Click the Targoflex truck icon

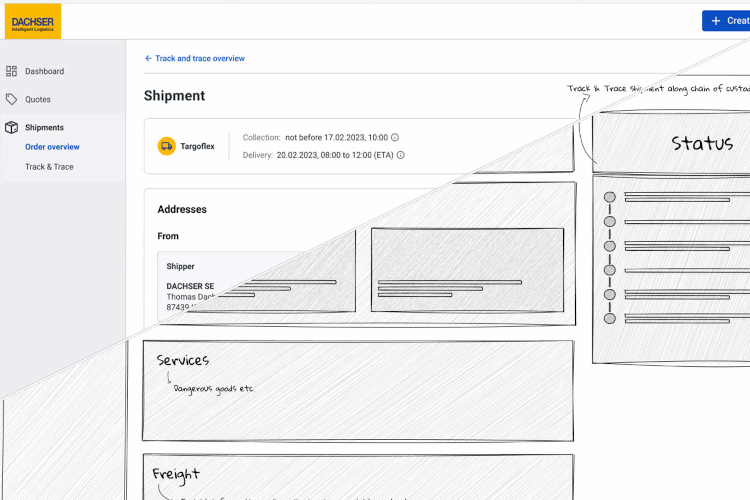point(166,146)
